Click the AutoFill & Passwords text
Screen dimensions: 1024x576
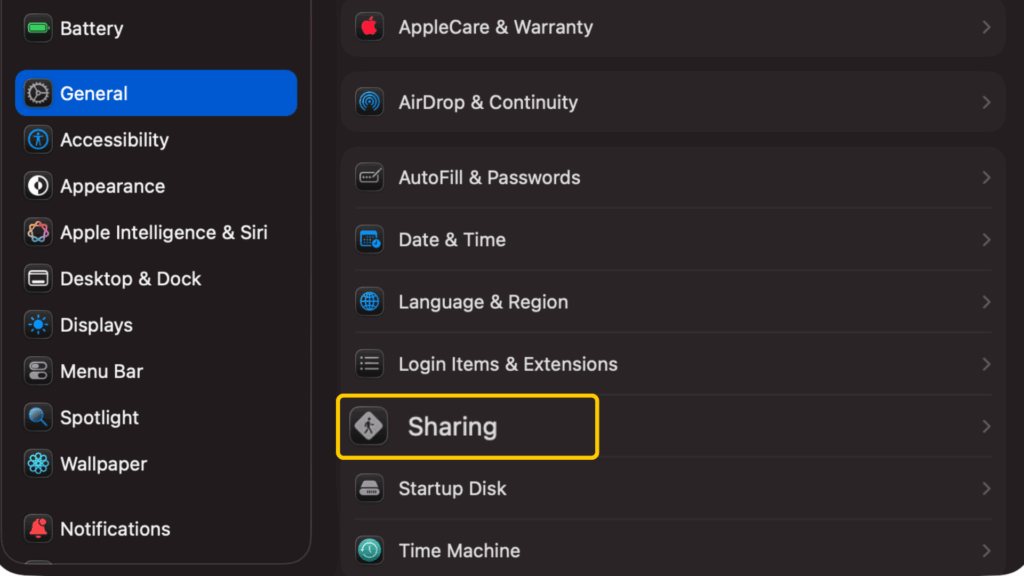[x=489, y=178]
